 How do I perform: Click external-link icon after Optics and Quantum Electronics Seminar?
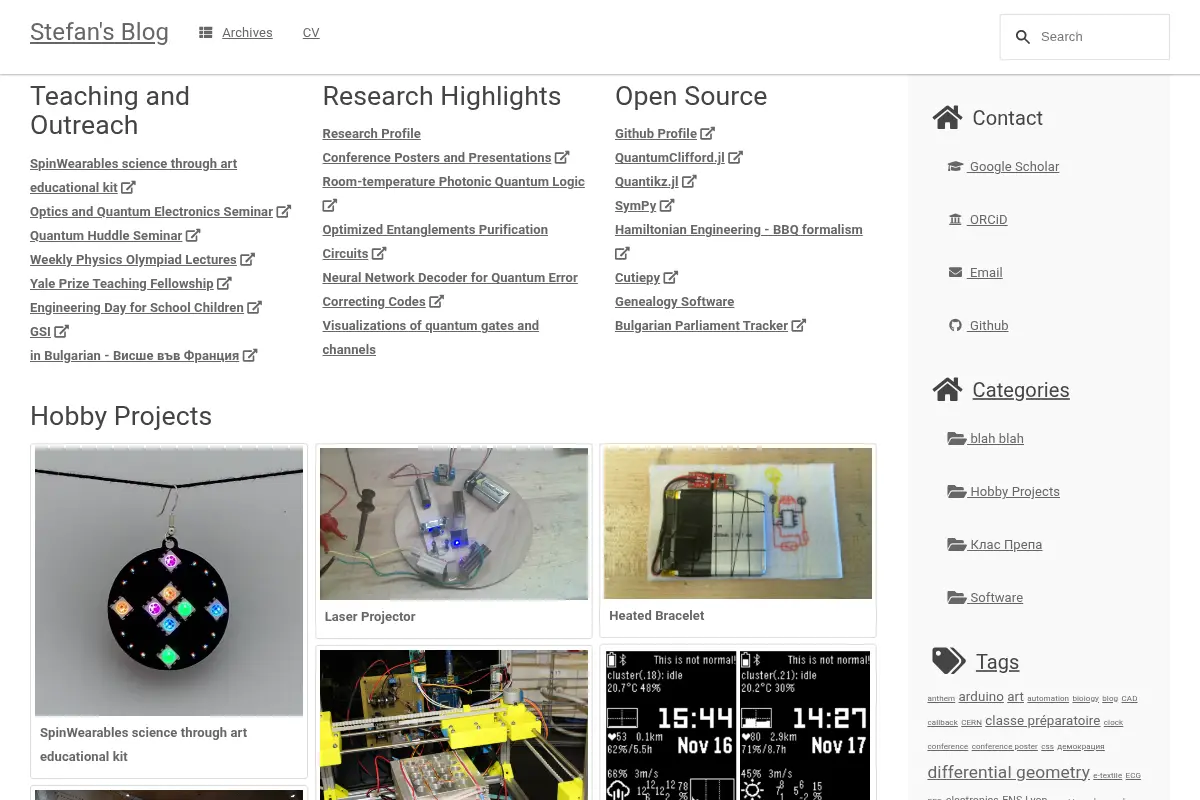(284, 211)
